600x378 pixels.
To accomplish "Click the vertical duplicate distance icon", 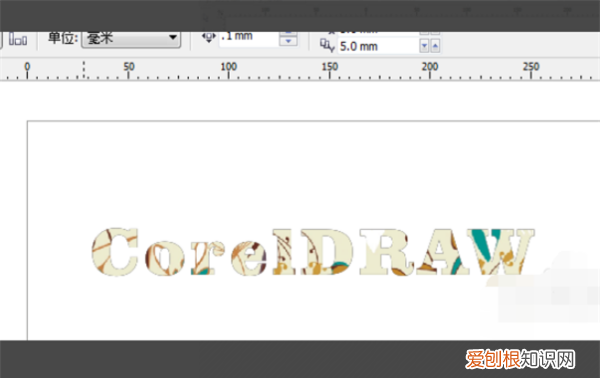I will (327, 46).
